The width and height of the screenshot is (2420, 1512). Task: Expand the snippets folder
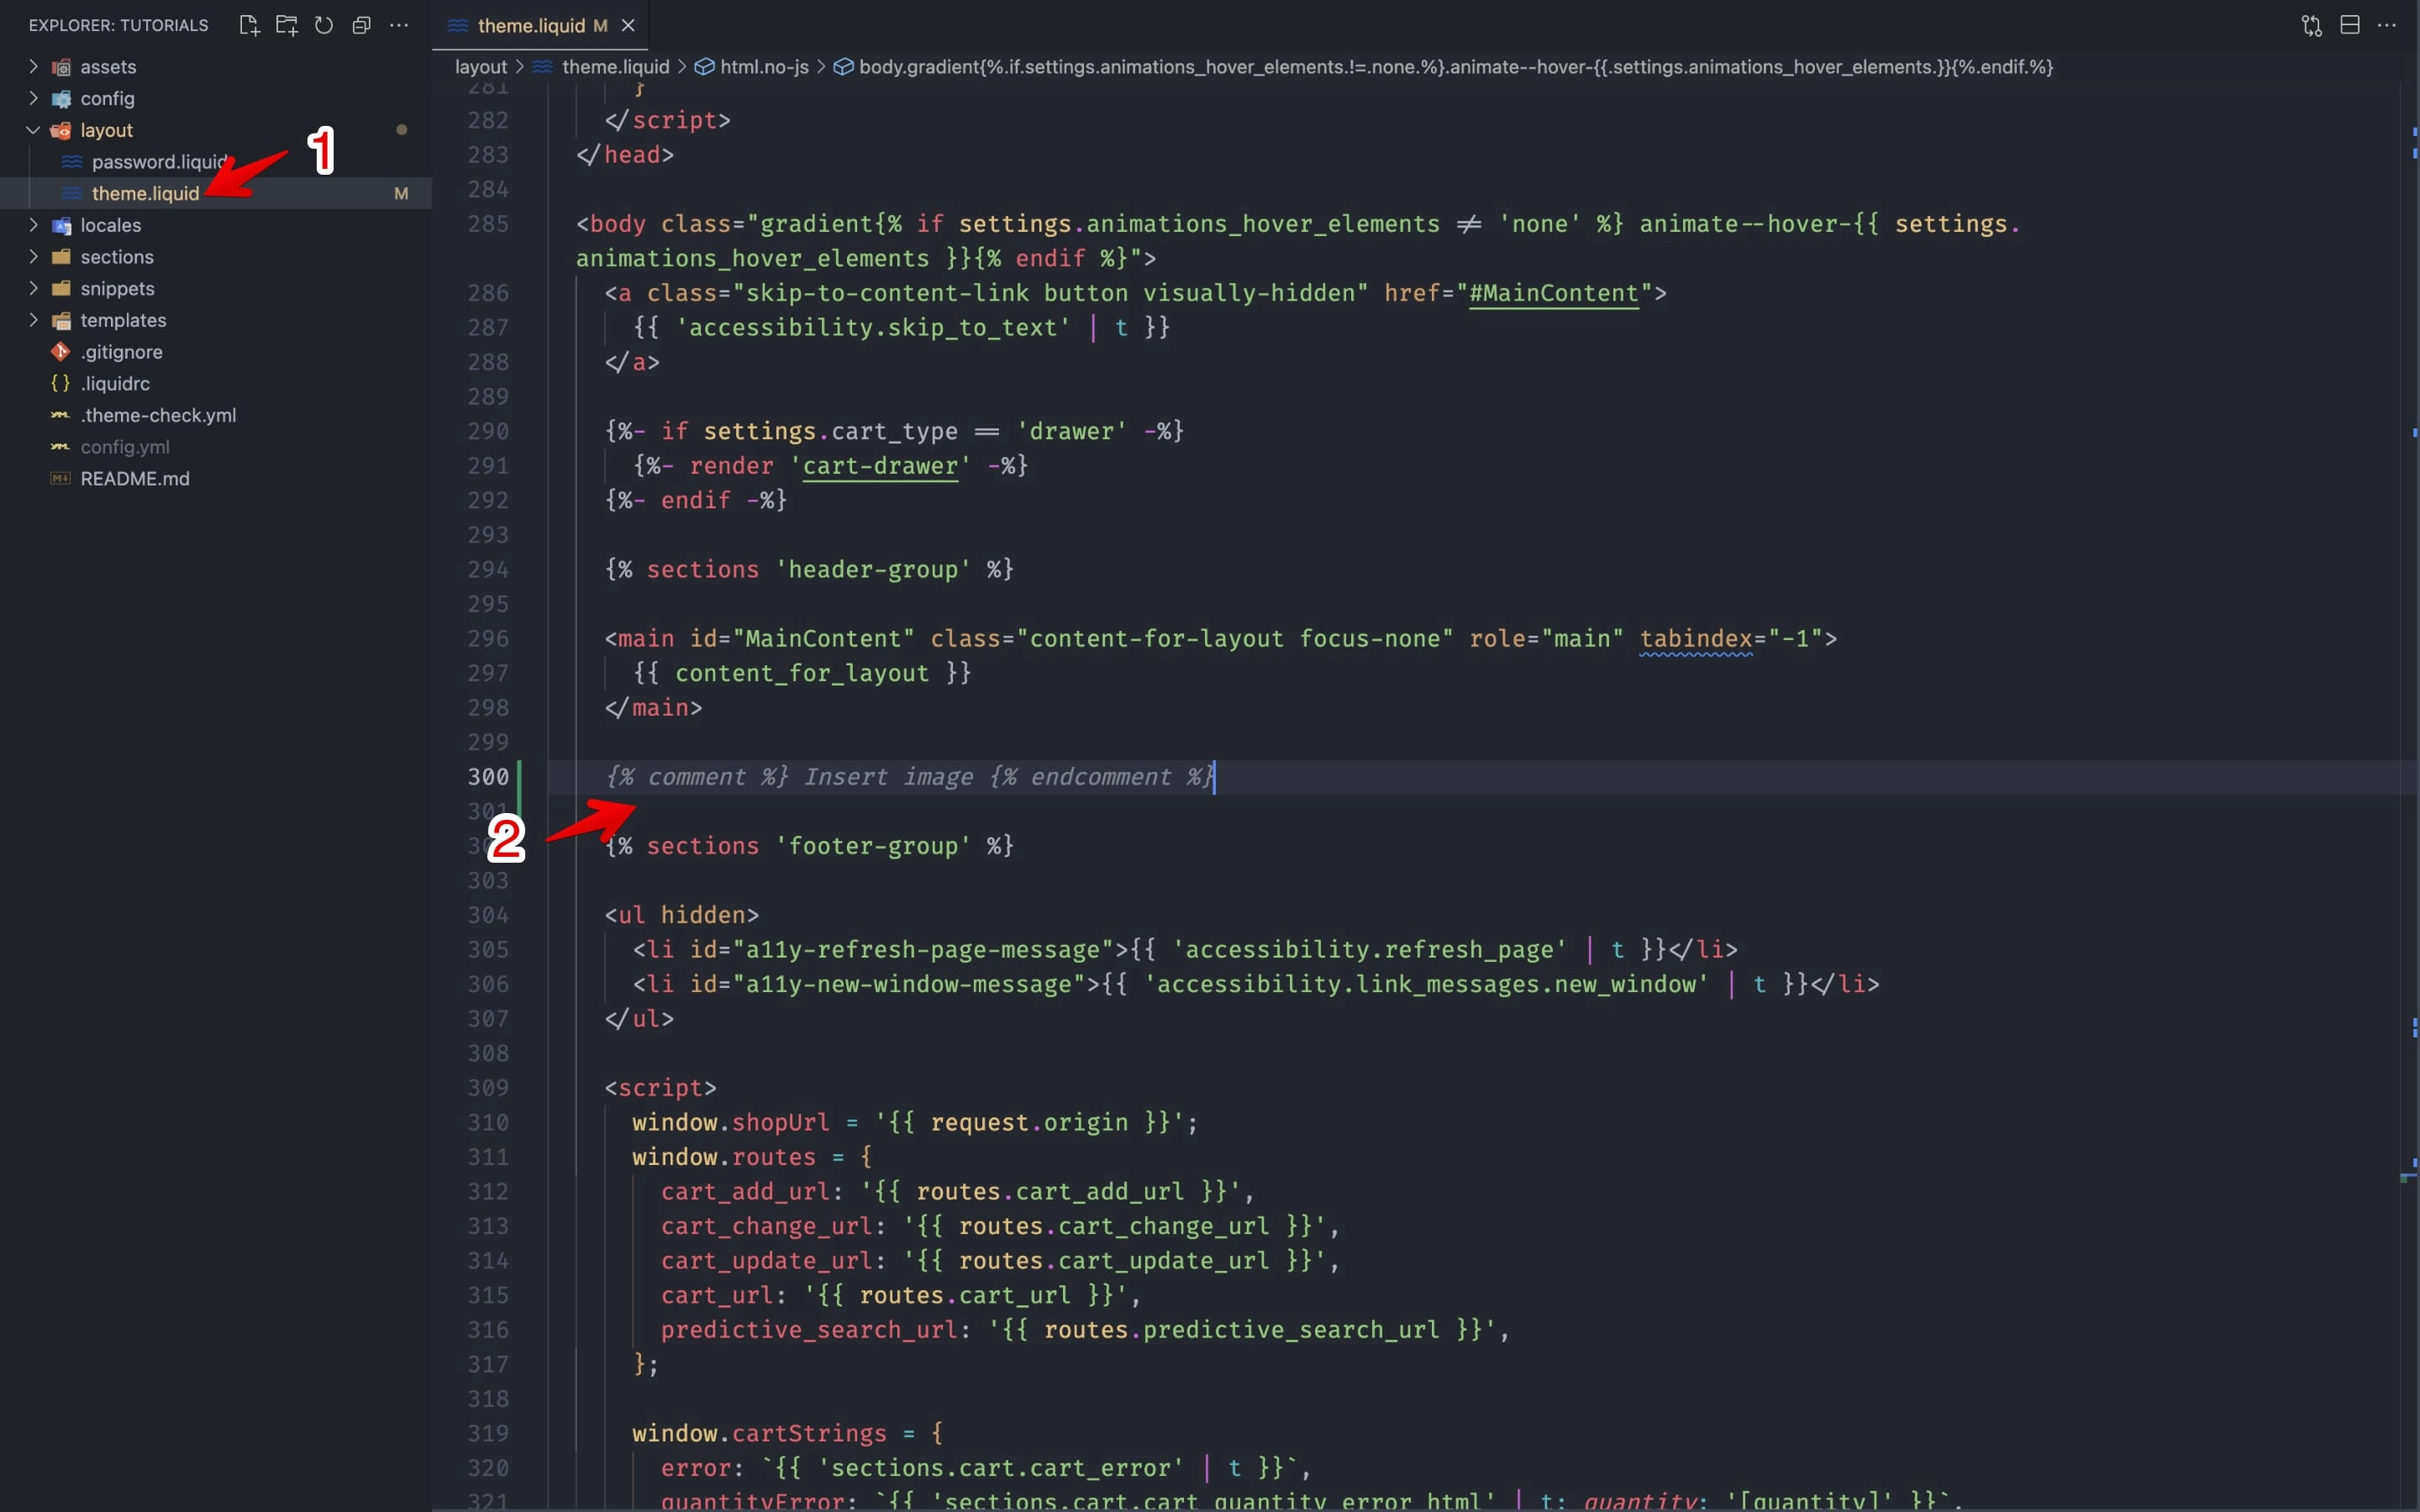[x=33, y=288]
